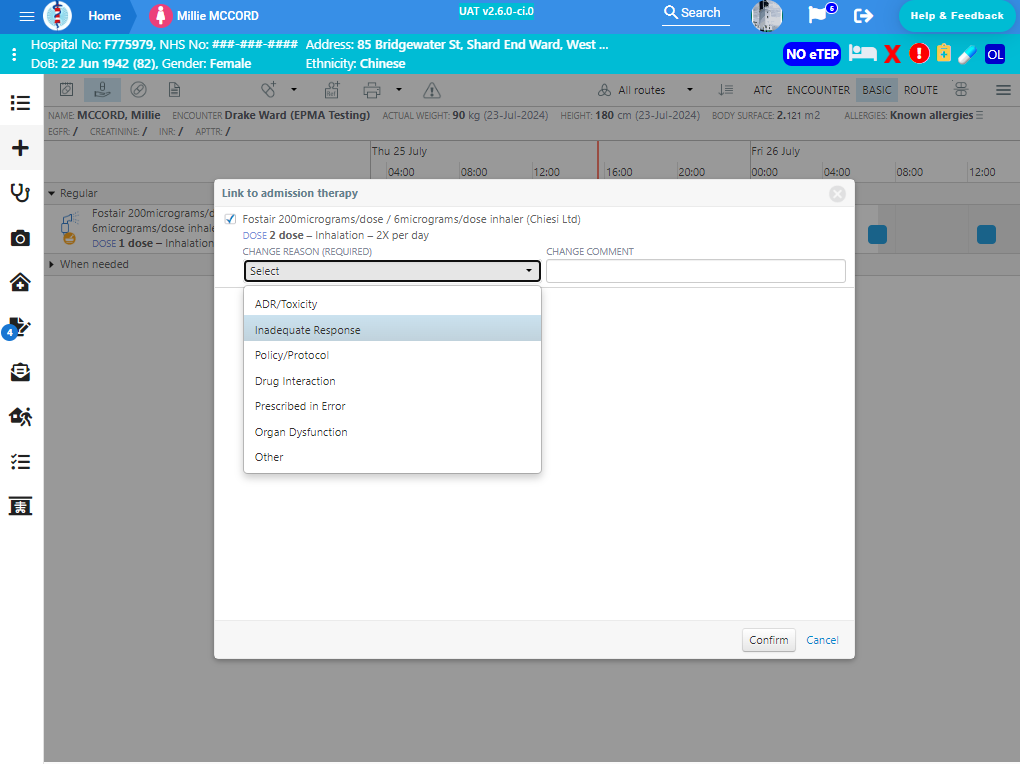This screenshot has height=764, width=1020.
Task: Open the print options dropdown arrow
Action: pyautogui.click(x=399, y=90)
